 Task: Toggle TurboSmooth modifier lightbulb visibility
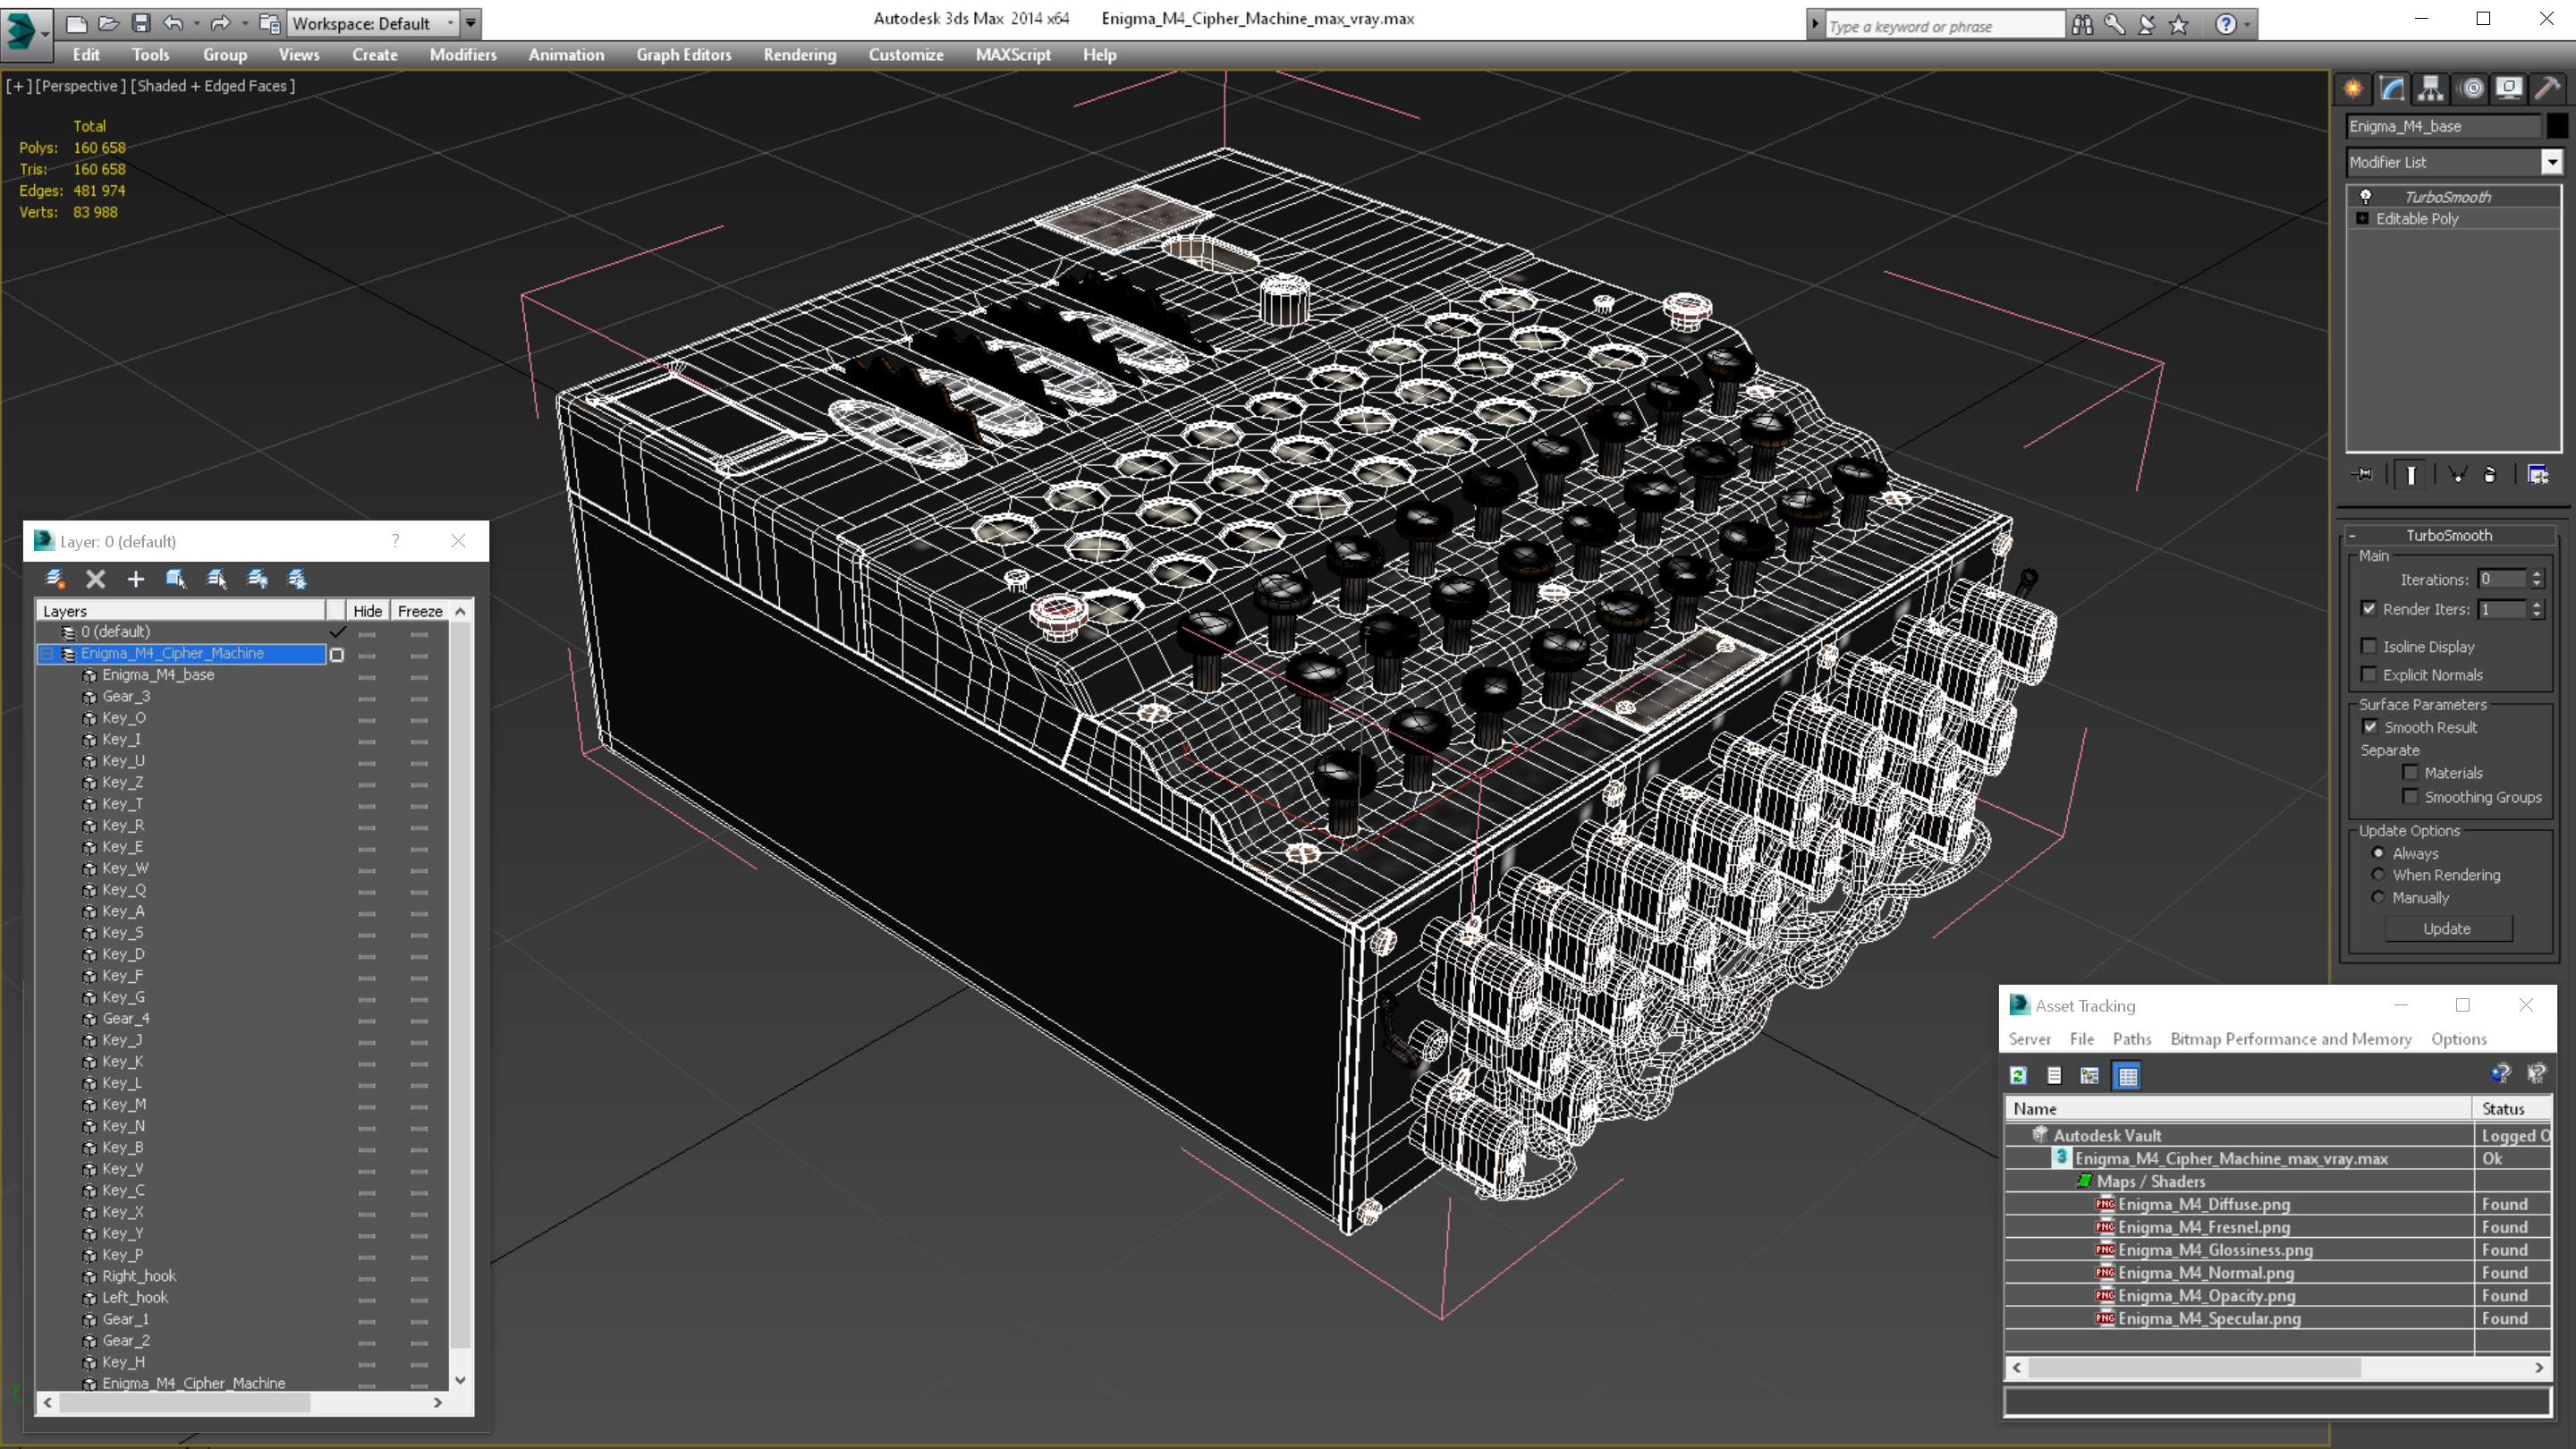2365,197
